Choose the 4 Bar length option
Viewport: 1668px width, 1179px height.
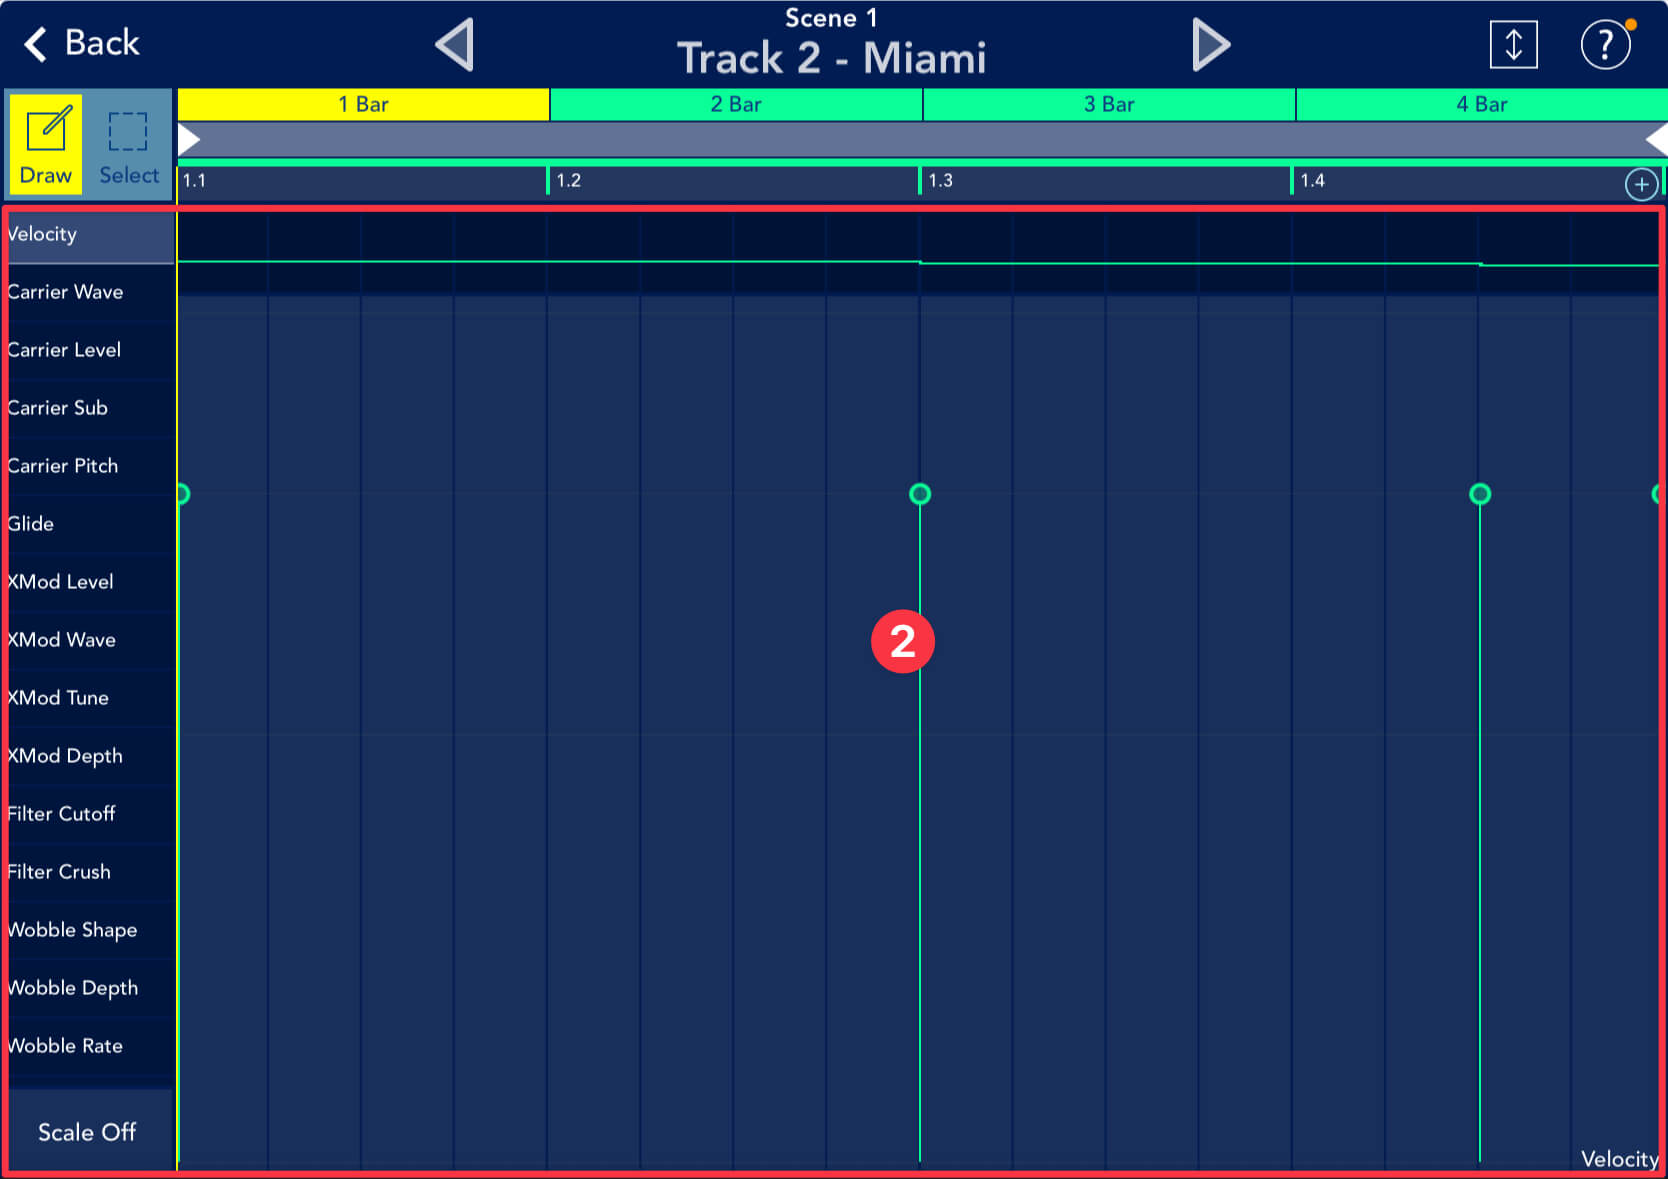click(x=1481, y=105)
